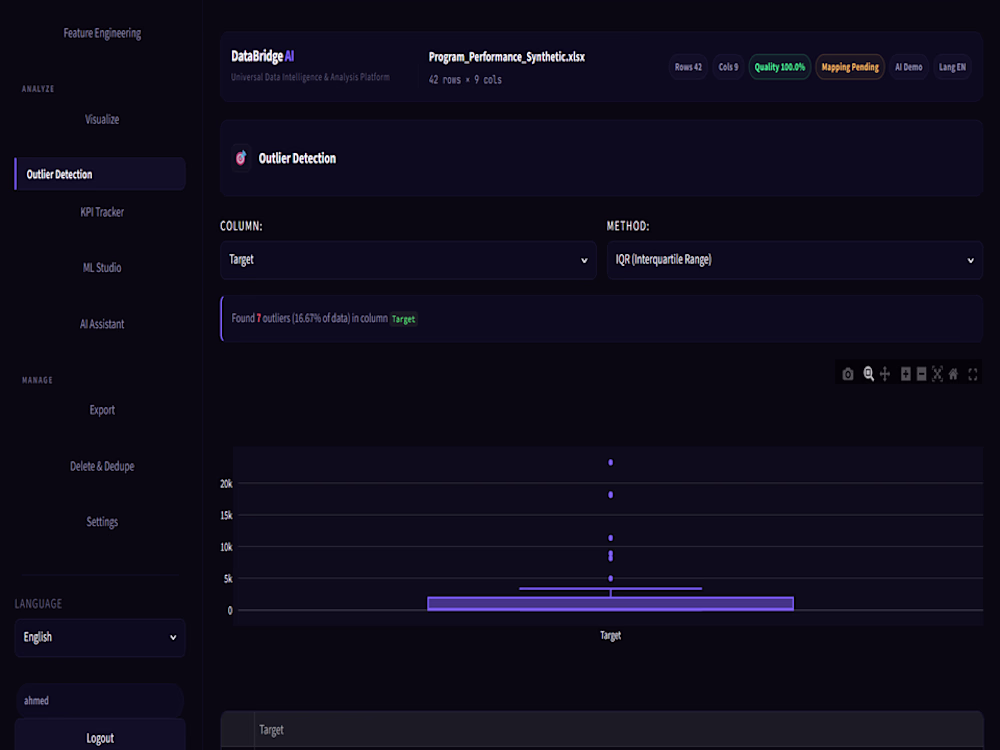The width and height of the screenshot is (1000, 750).
Task: Zoom out of the box plot
Action: (x=922, y=374)
